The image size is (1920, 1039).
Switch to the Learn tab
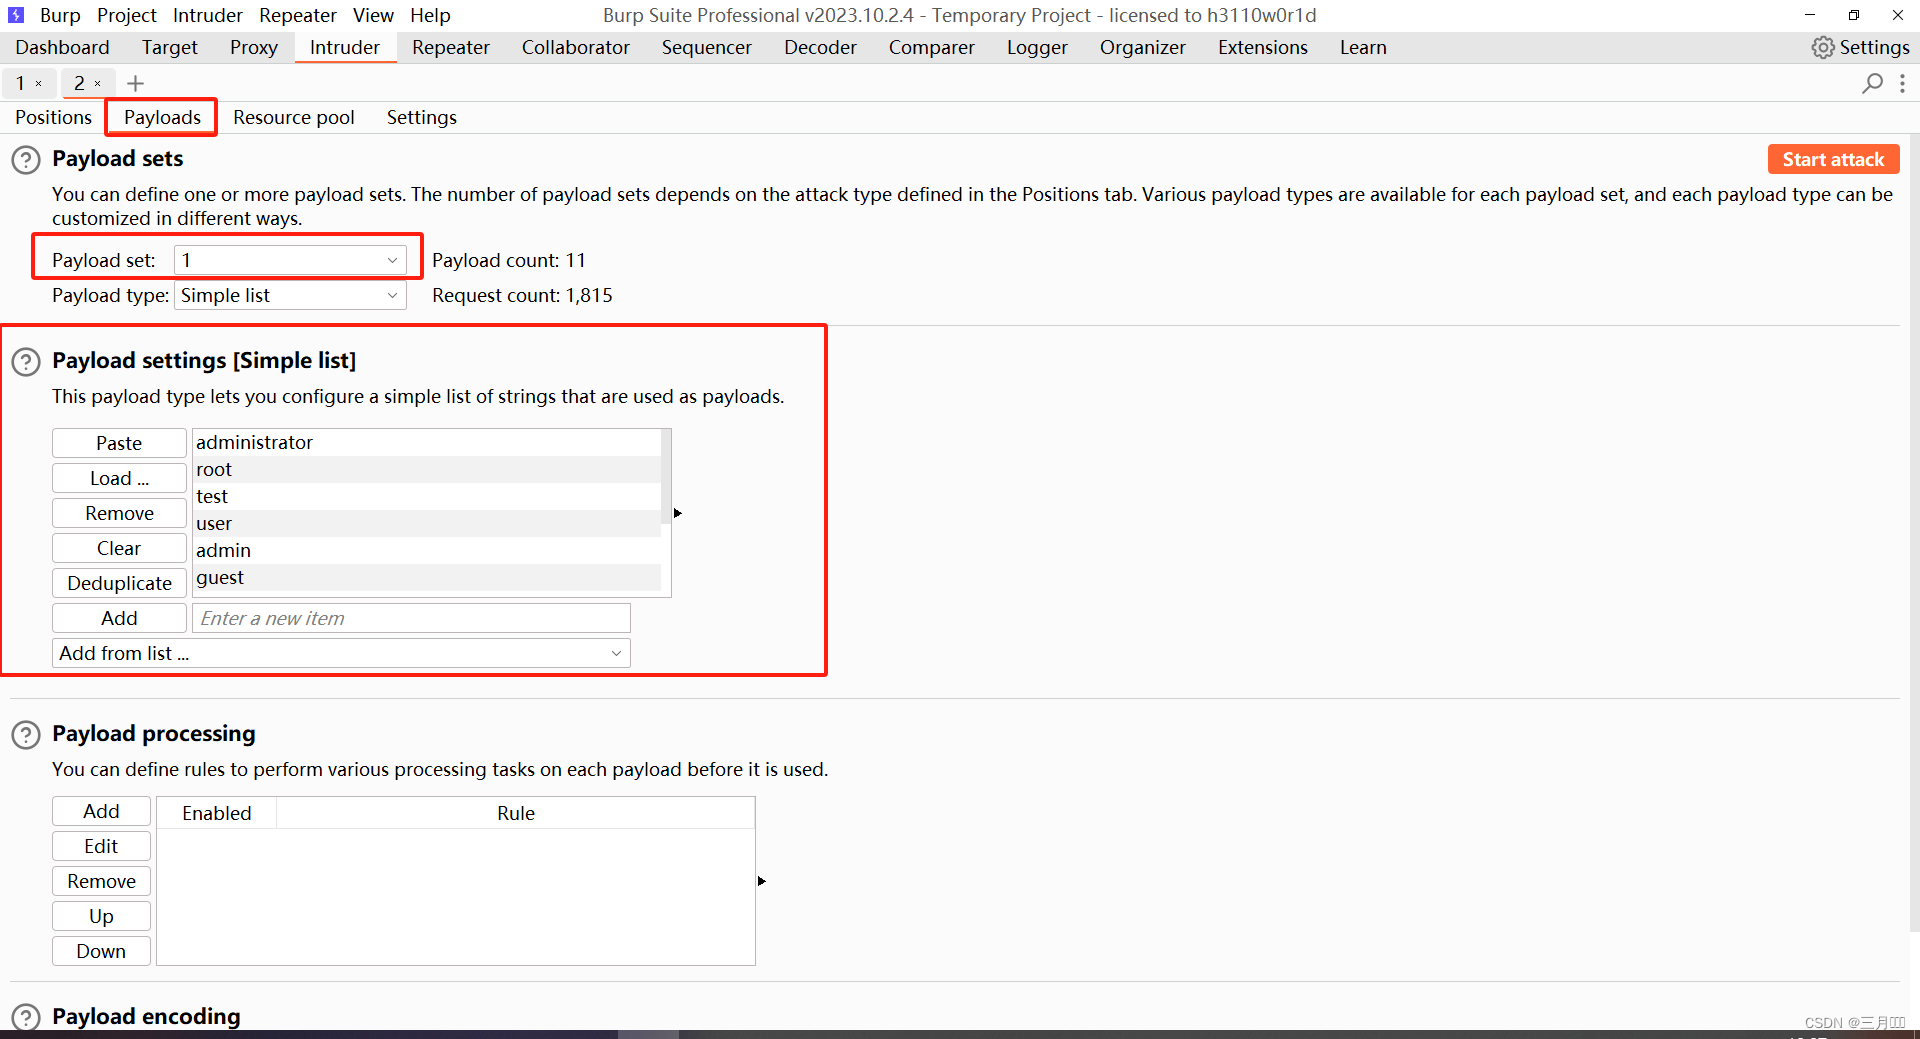click(x=1363, y=47)
